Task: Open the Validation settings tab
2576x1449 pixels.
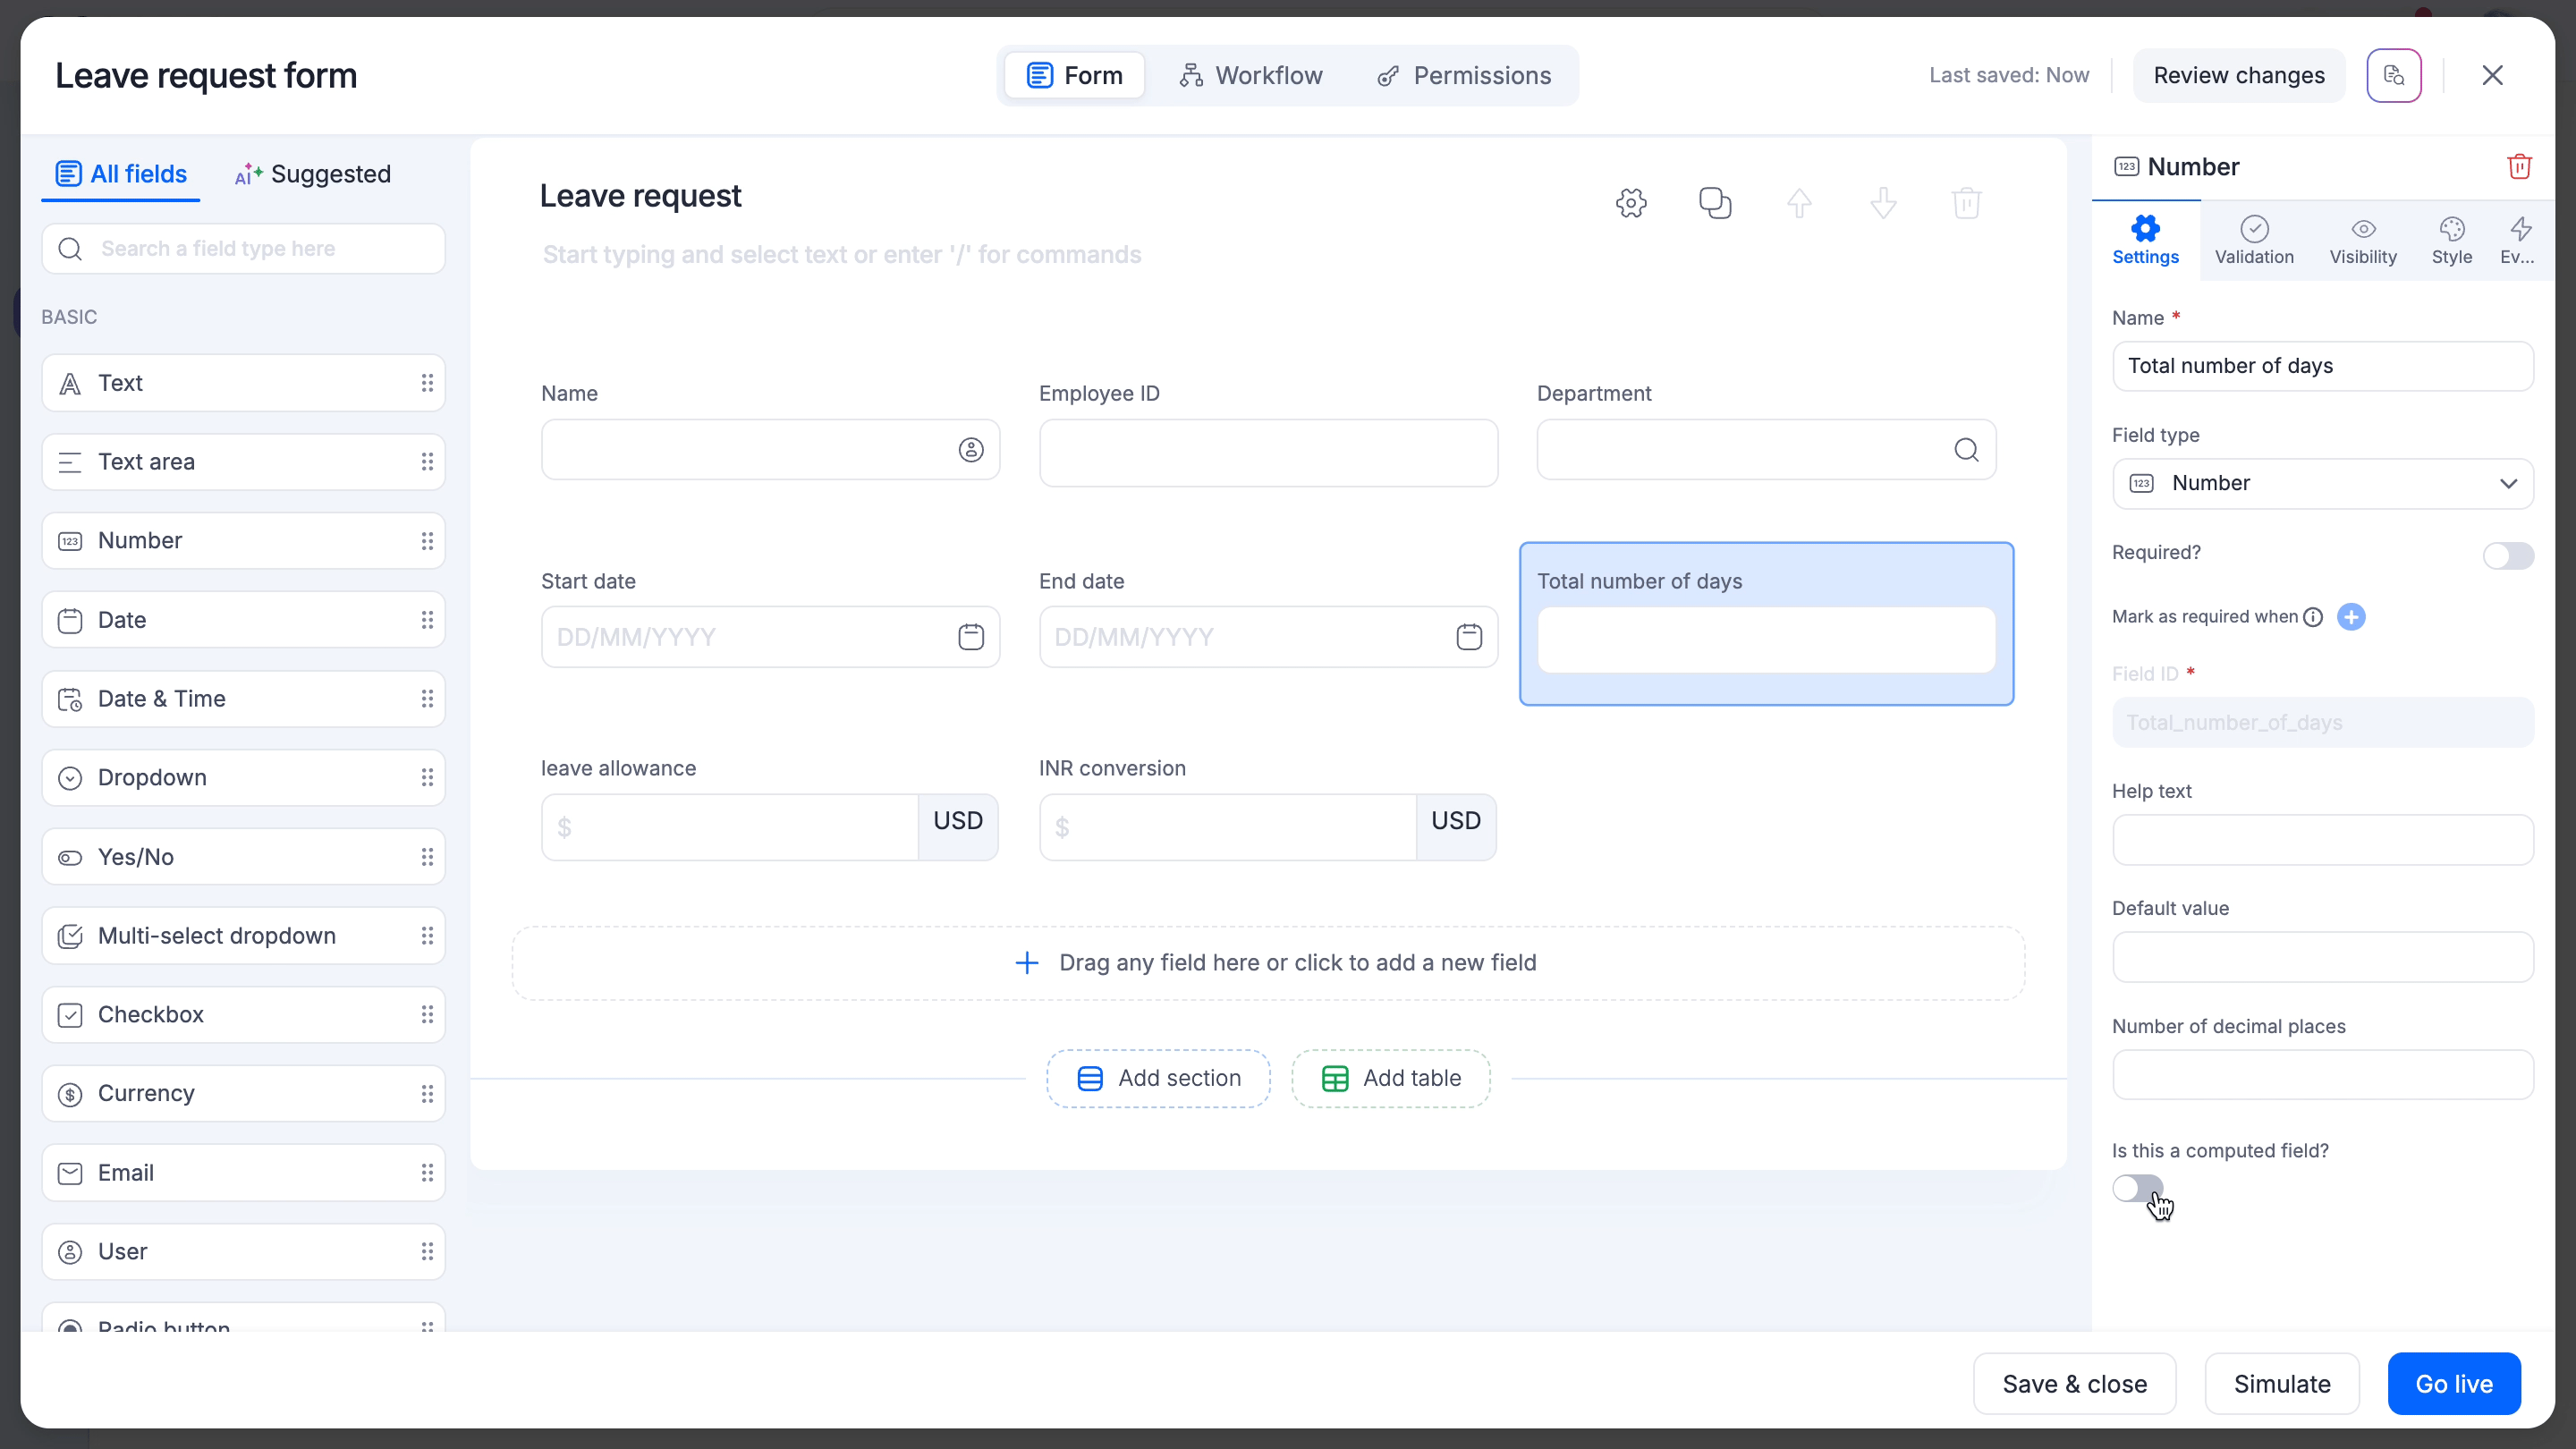Action: tap(2254, 241)
